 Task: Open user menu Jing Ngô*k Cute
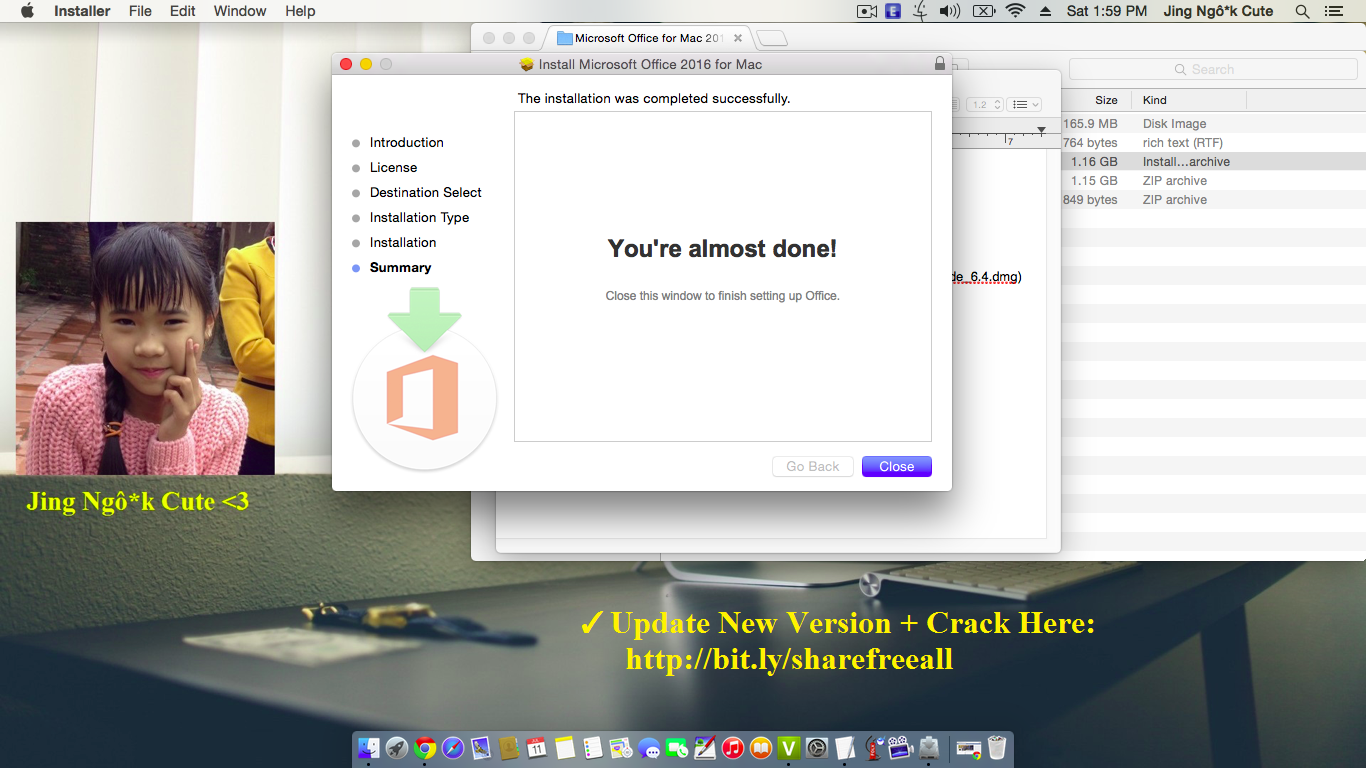coord(1218,11)
